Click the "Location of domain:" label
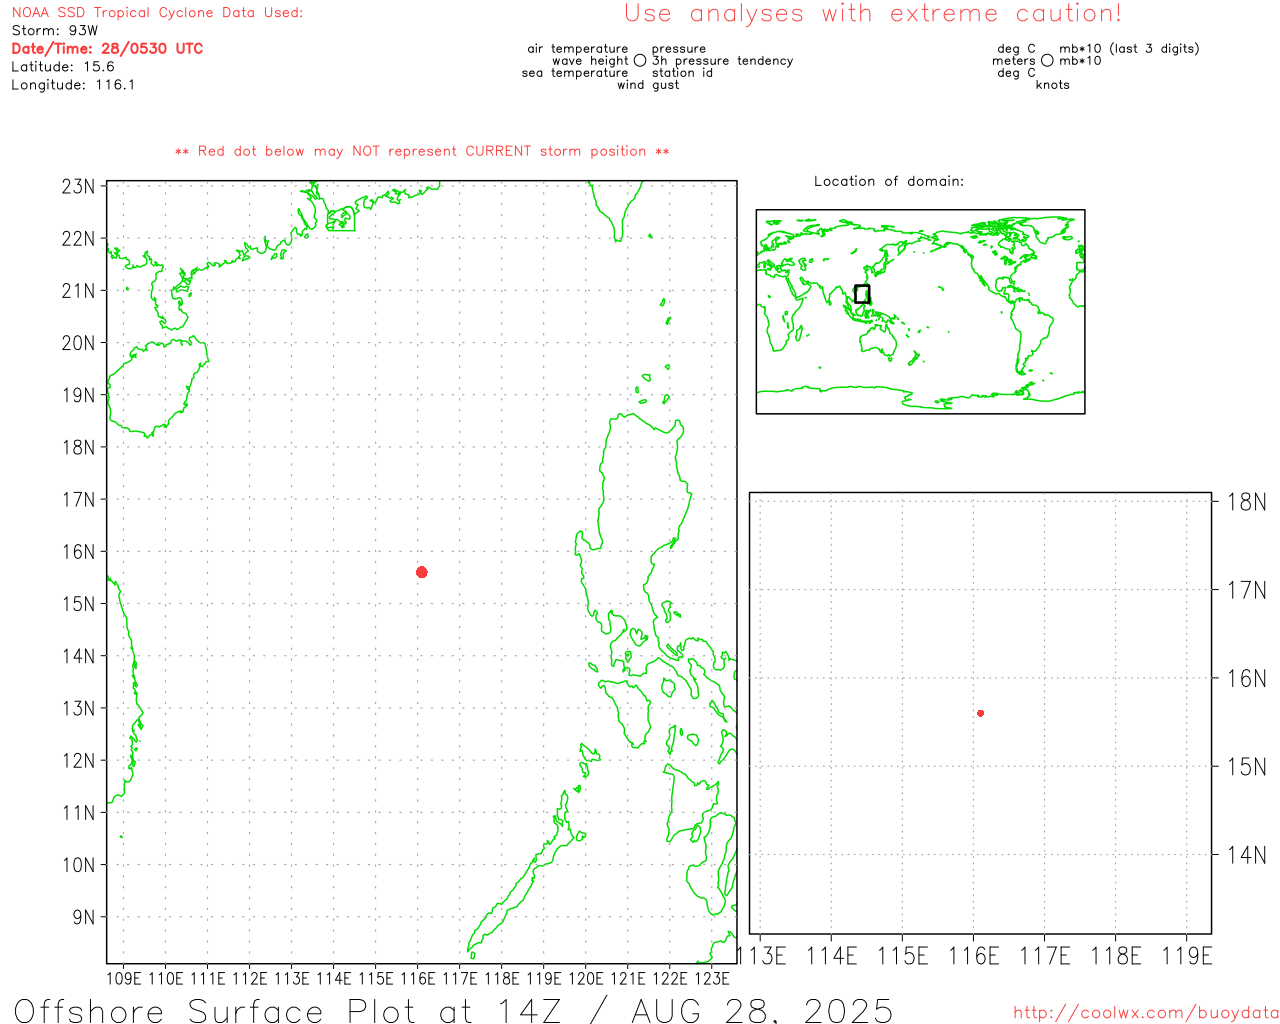The width and height of the screenshot is (1280, 1024). point(889,181)
